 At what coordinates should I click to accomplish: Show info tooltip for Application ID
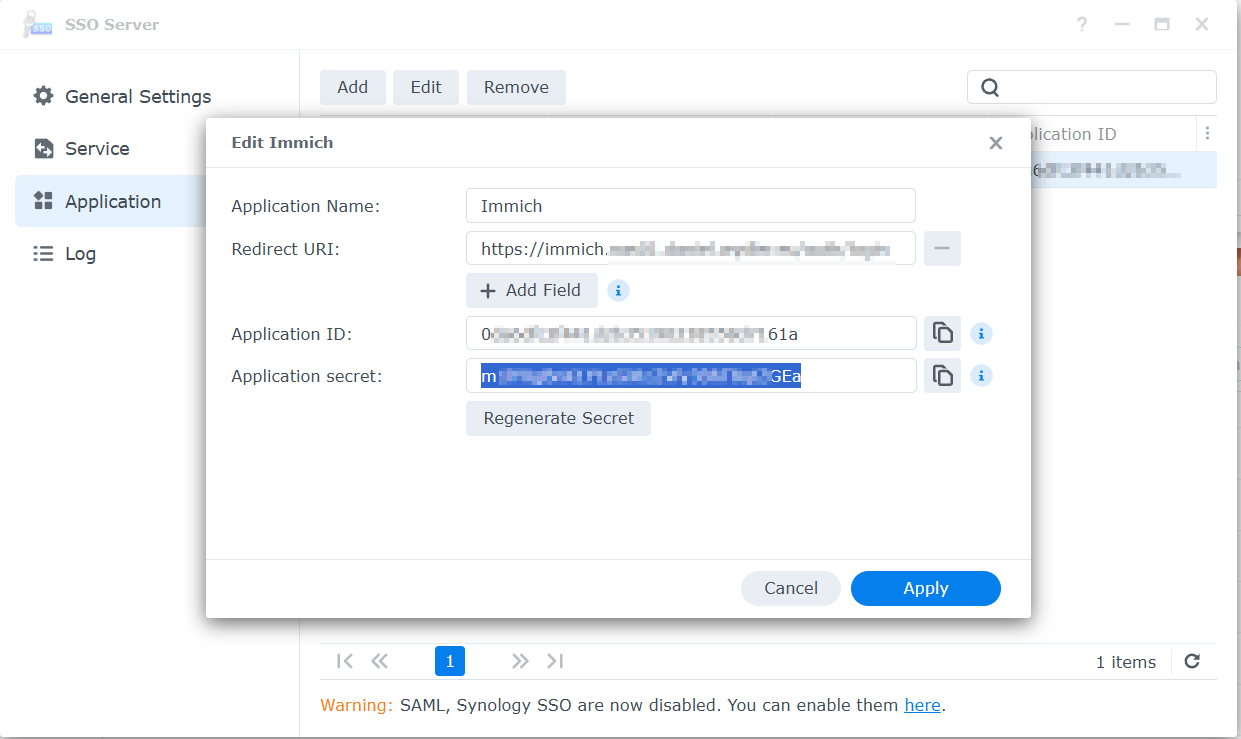click(982, 333)
